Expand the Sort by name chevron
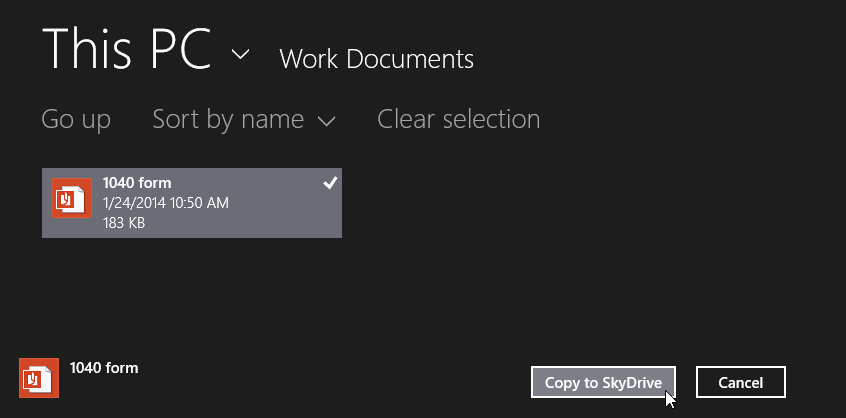This screenshot has width=846, height=418. coord(326,122)
